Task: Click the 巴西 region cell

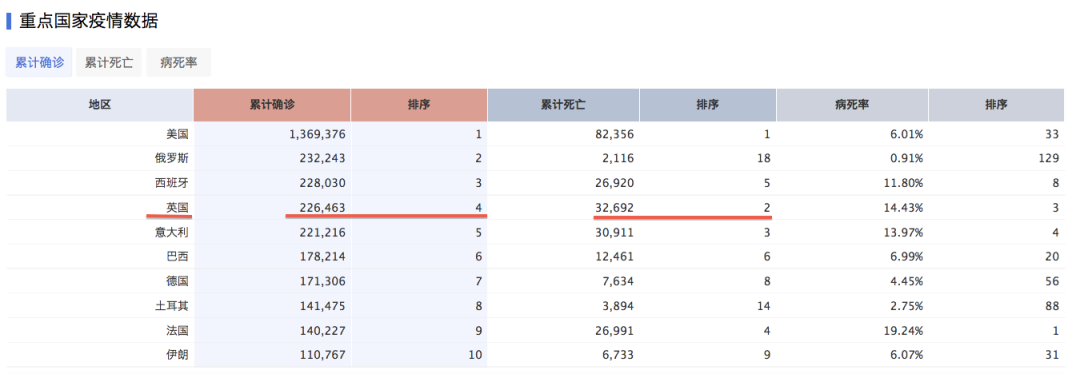Action: 177,257
